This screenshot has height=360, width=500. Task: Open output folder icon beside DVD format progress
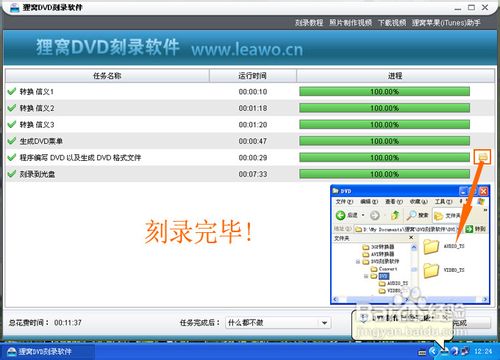pos(482,156)
